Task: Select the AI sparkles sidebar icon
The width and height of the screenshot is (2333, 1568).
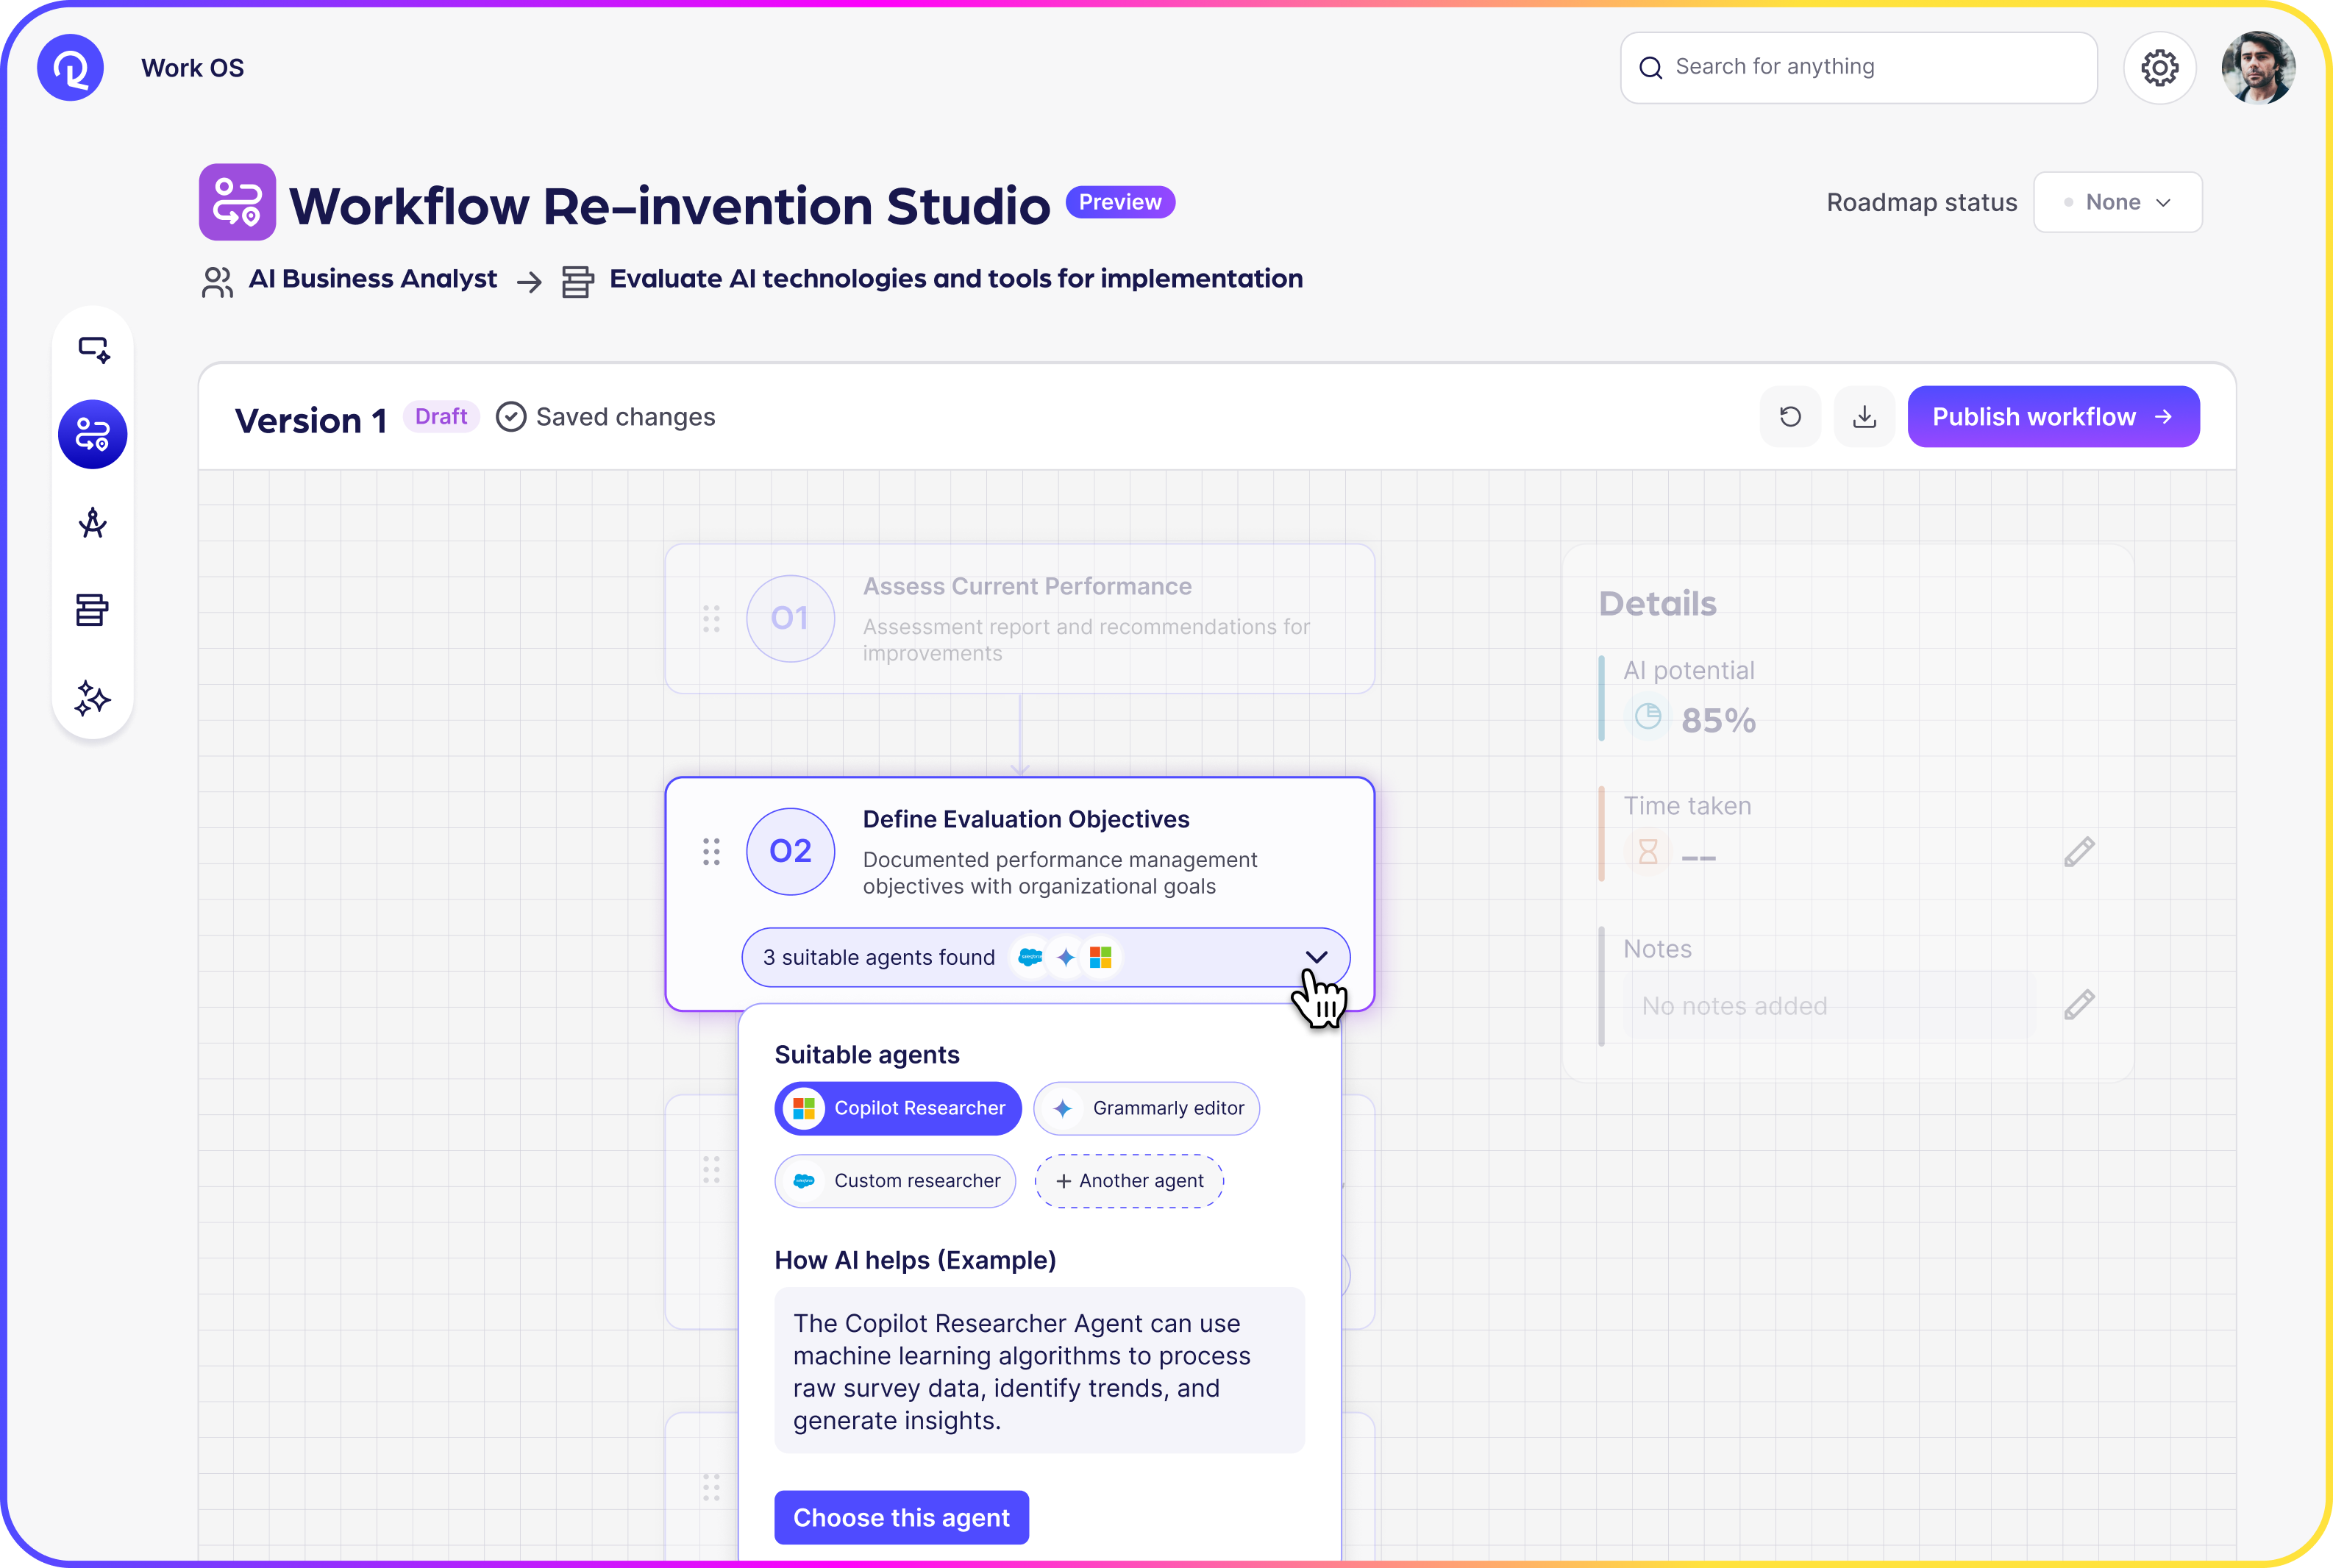Action: click(92, 698)
